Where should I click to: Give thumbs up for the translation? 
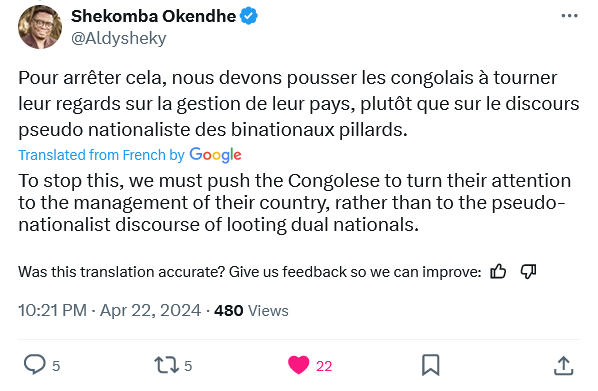[x=498, y=272]
